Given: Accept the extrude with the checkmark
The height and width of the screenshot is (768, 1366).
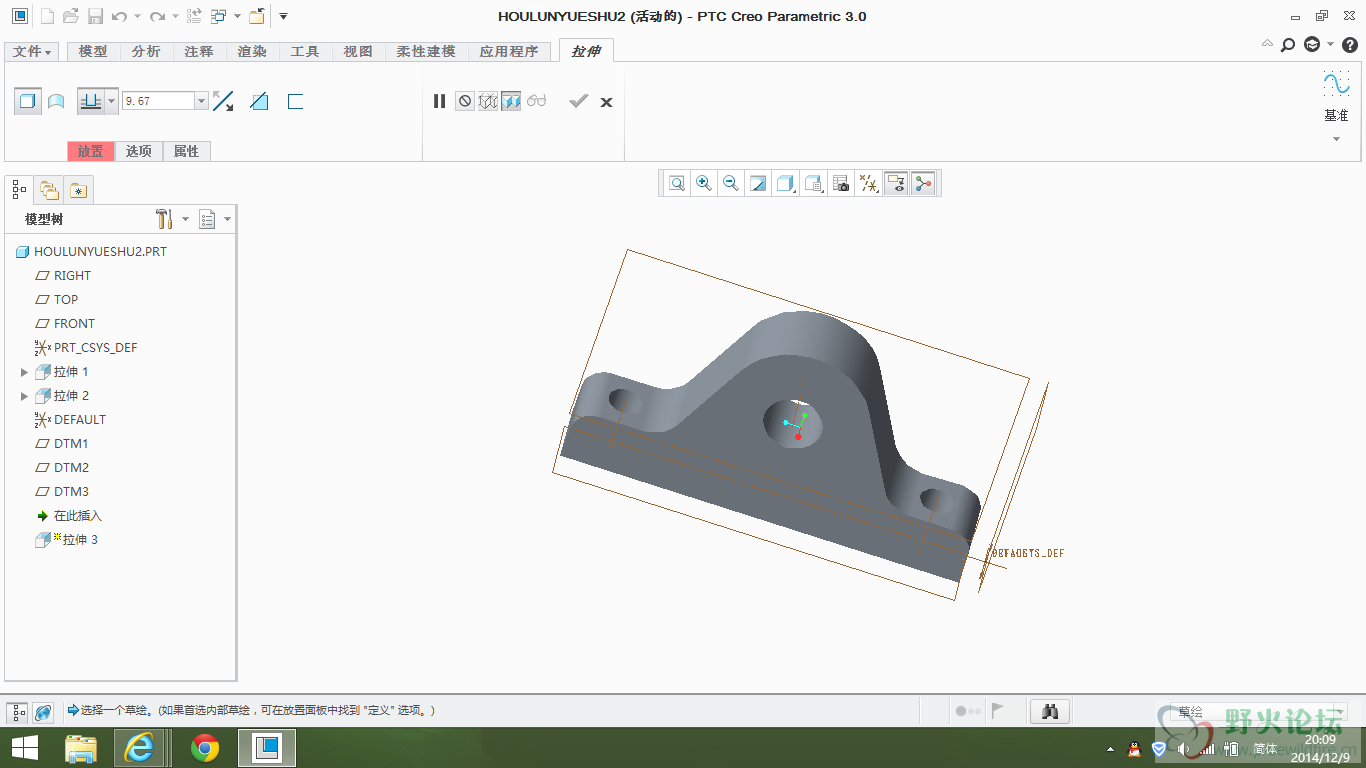Looking at the screenshot, I should (578, 101).
